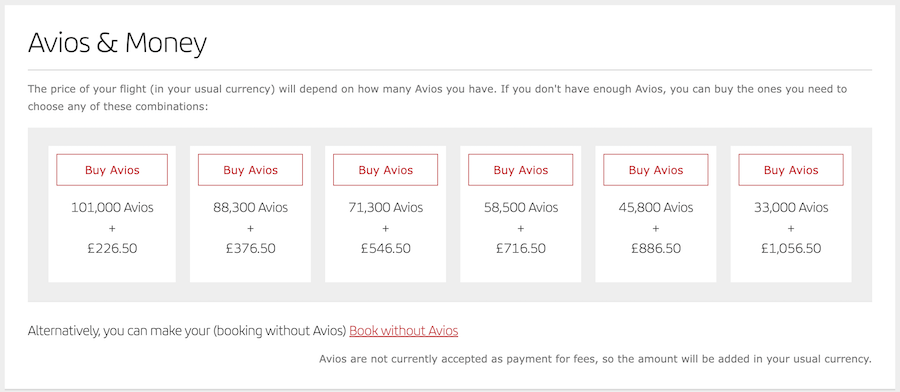Select the 58,500 Avios amount text
Image resolution: width=900 pixels, height=392 pixels.
coord(521,207)
